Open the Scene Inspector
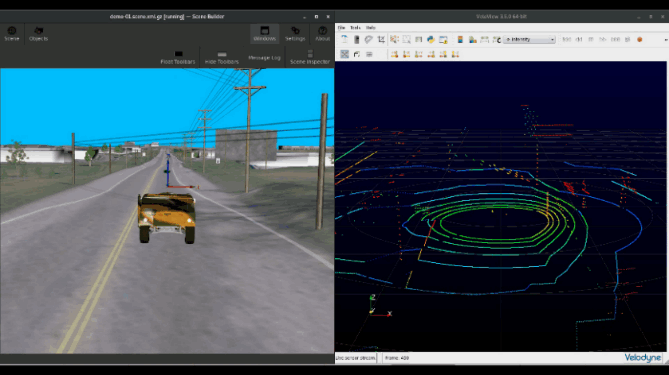The height and width of the screenshot is (375, 669). 310,58
